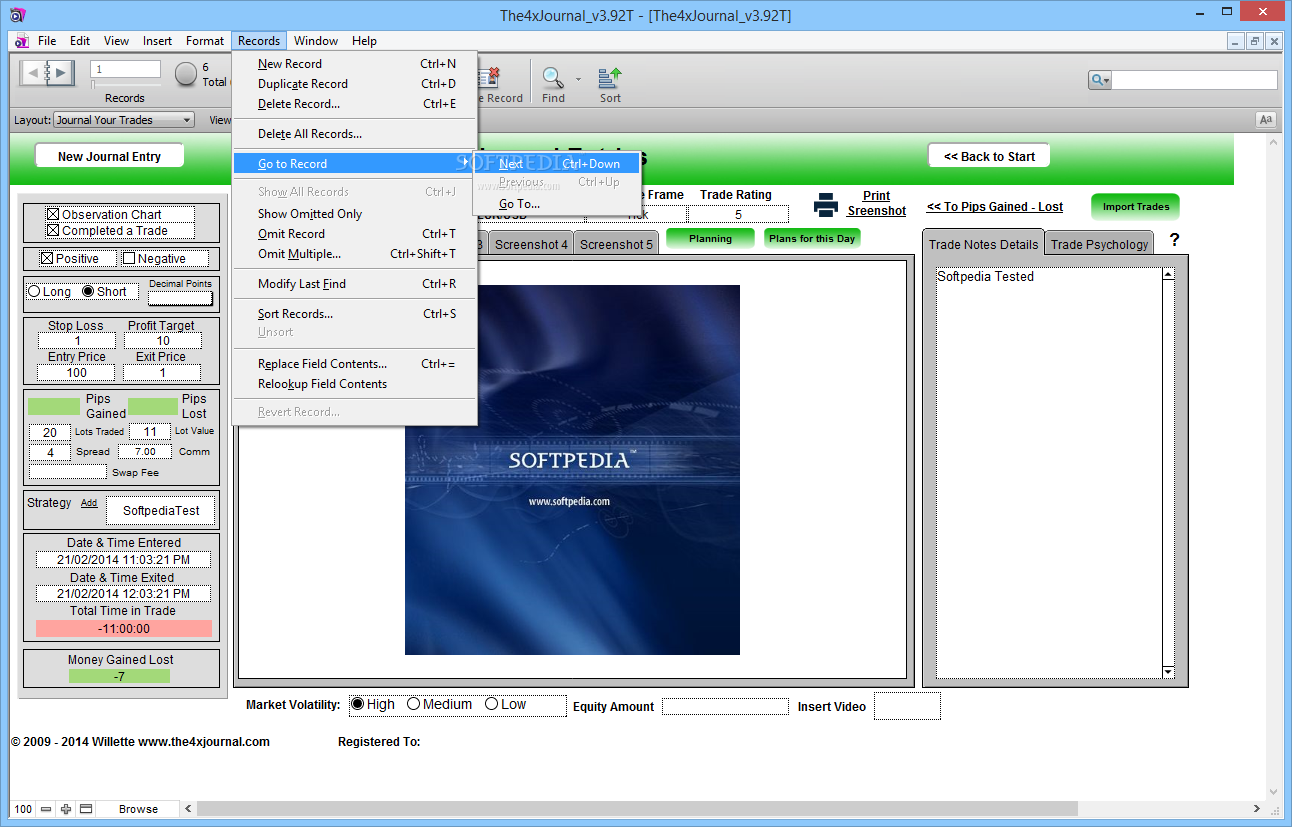The image size is (1292, 827).
Task: Select the Long radio button
Action: coord(34,291)
